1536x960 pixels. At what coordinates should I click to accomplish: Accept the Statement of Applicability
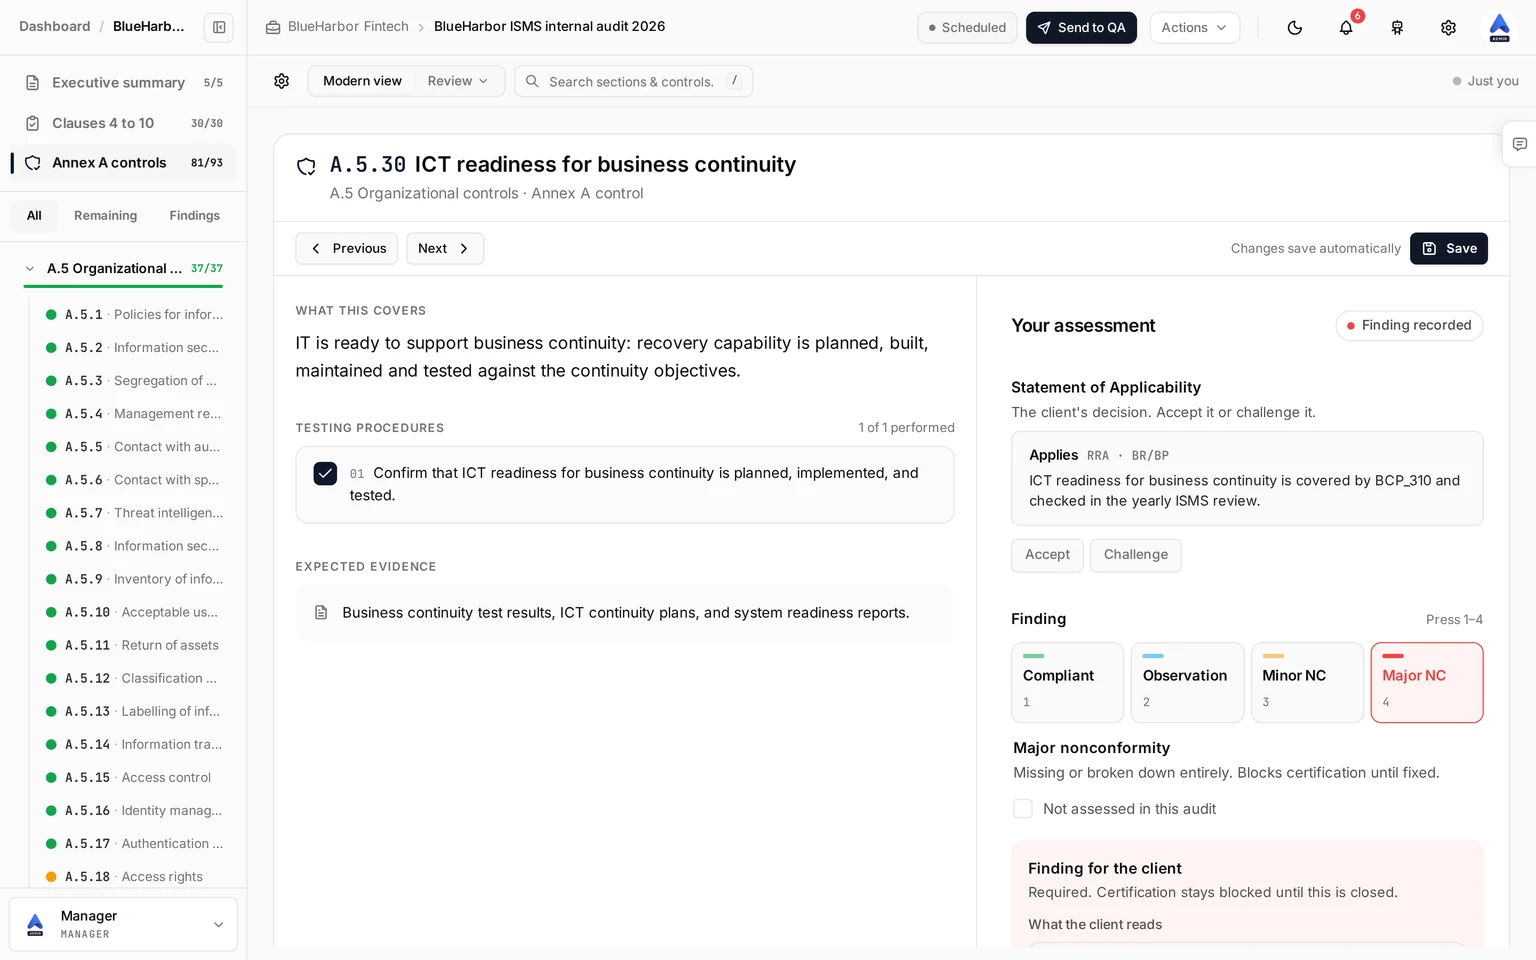pos(1047,555)
